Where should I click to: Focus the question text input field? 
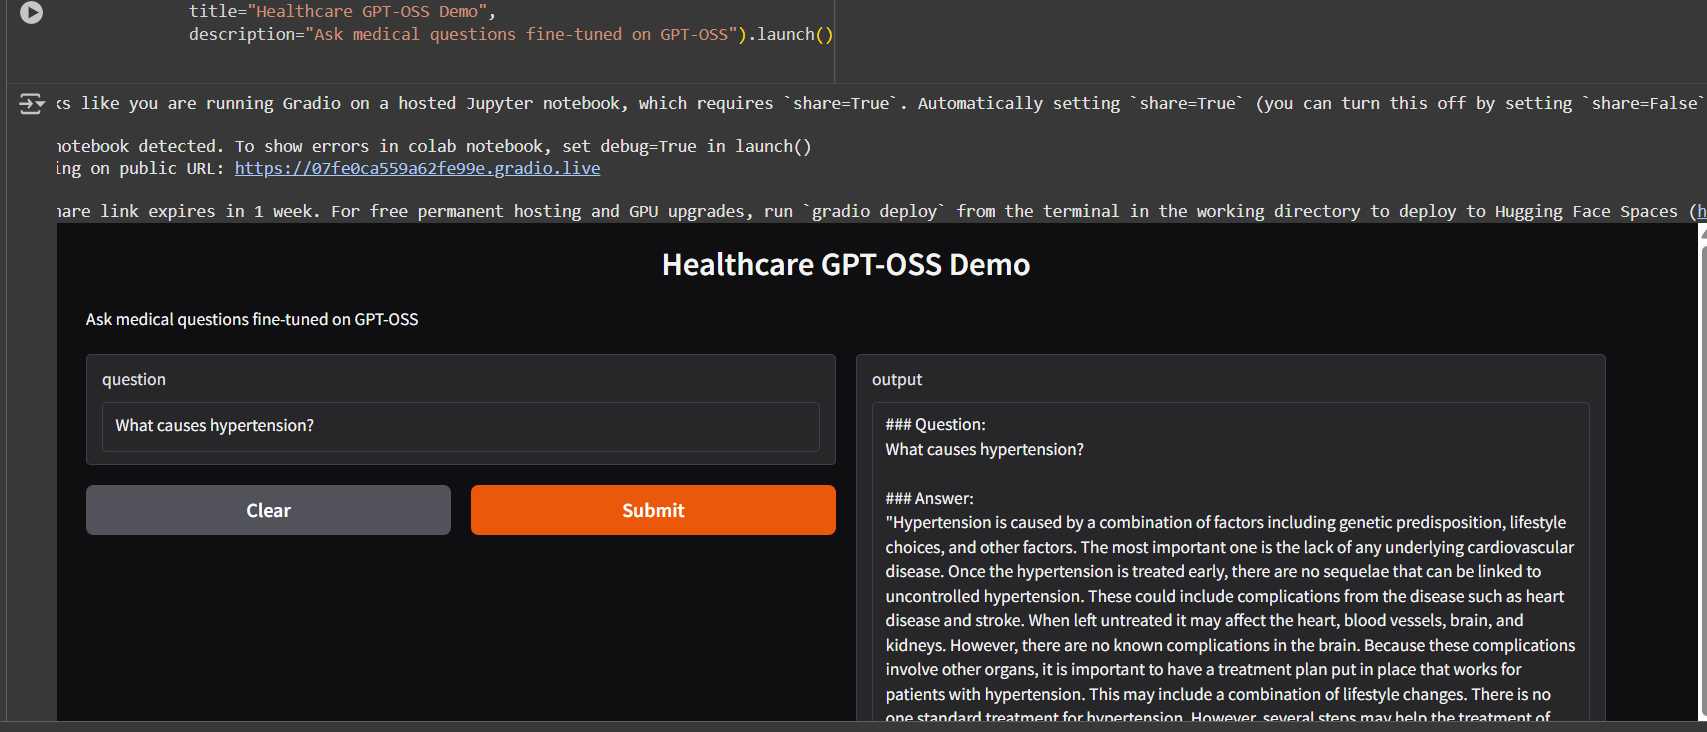(x=461, y=426)
